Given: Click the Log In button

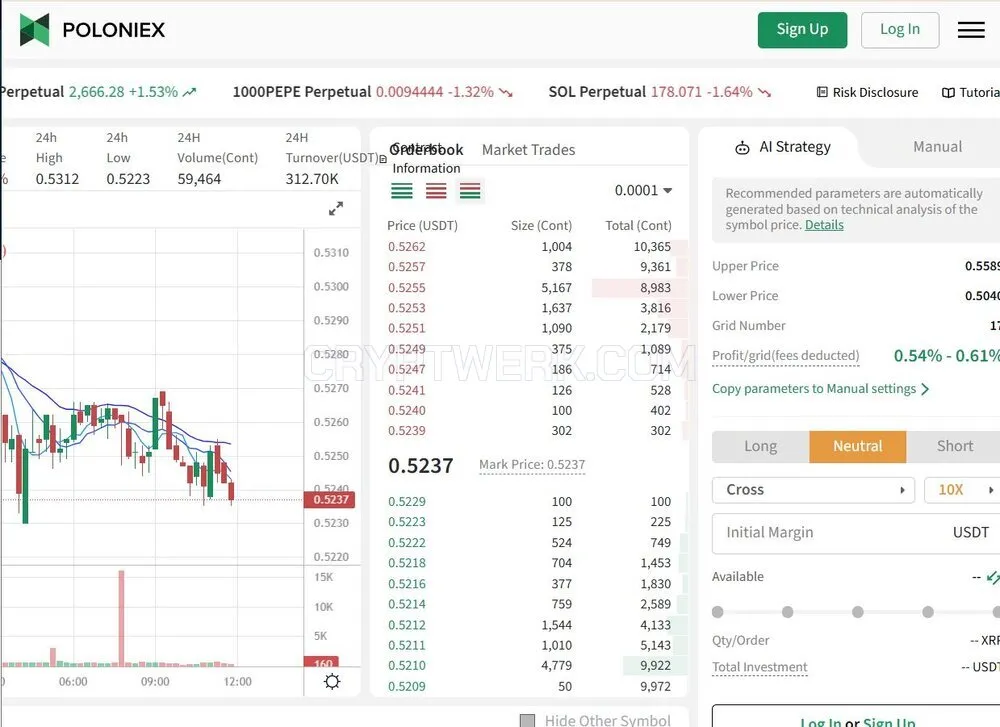Looking at the screenshot, I should (x=900, y=29).
